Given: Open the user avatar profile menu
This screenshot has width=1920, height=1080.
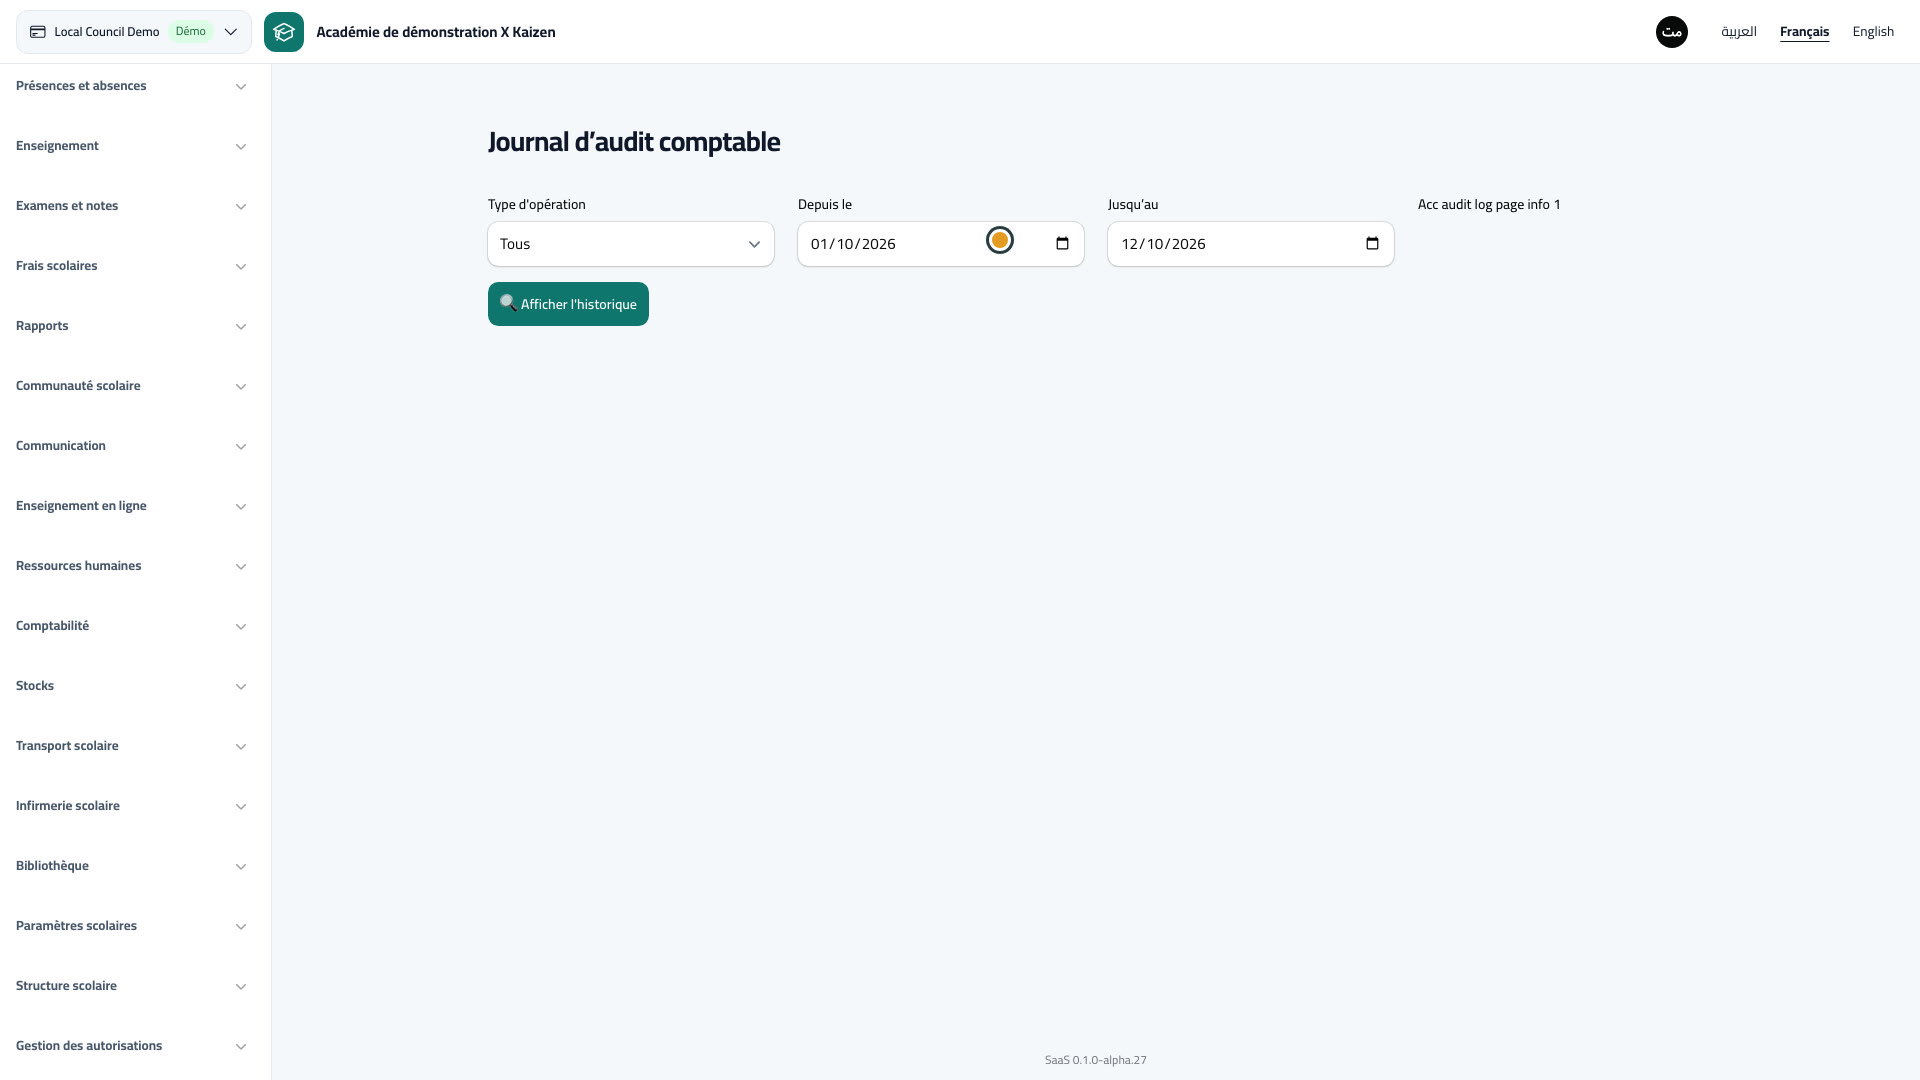Looking at the screenshot, I should tap(1672, 32).
